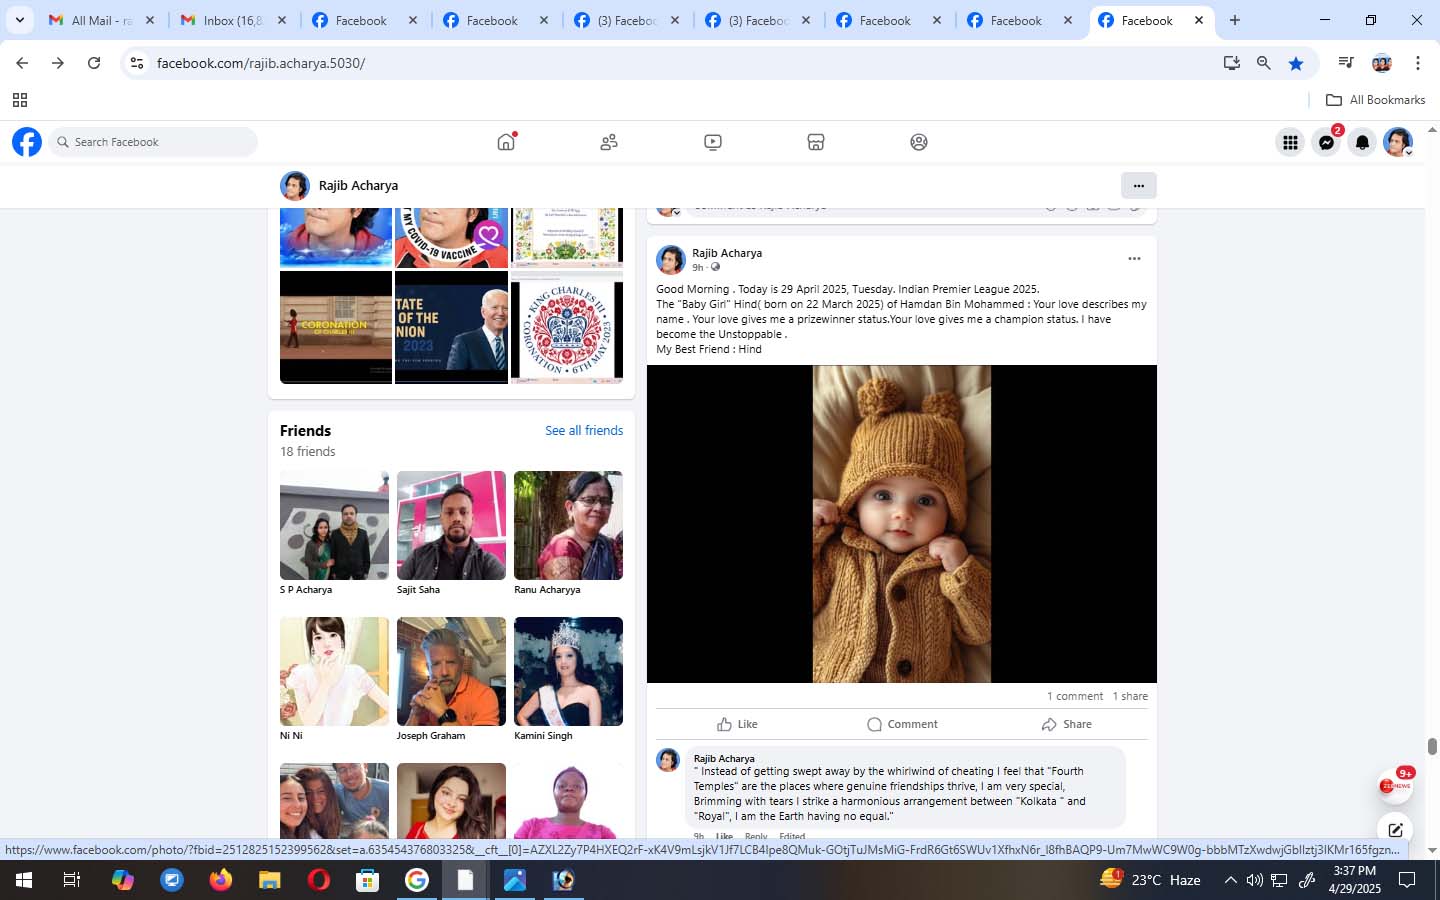Image resolution: width=1440 pixels, height=900 pixels.
Task: Open Ranu Acharyya friend thumbnail
Action: pos(568,525)
